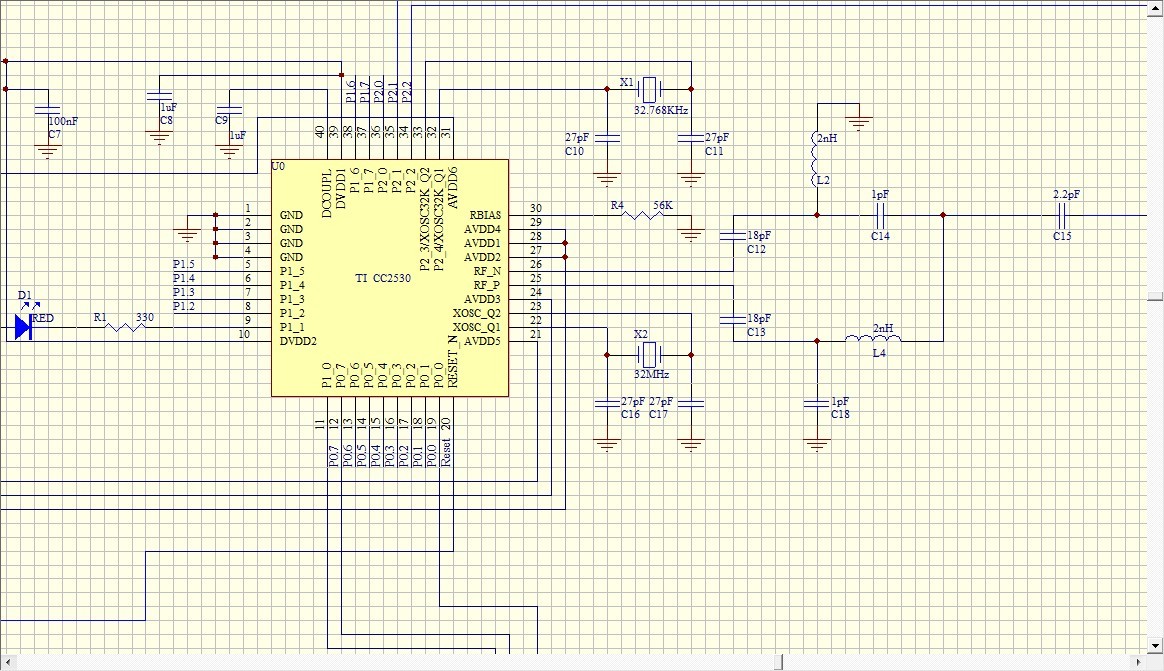
Task: Select the 'C11' designator
Action: point(714,151)
